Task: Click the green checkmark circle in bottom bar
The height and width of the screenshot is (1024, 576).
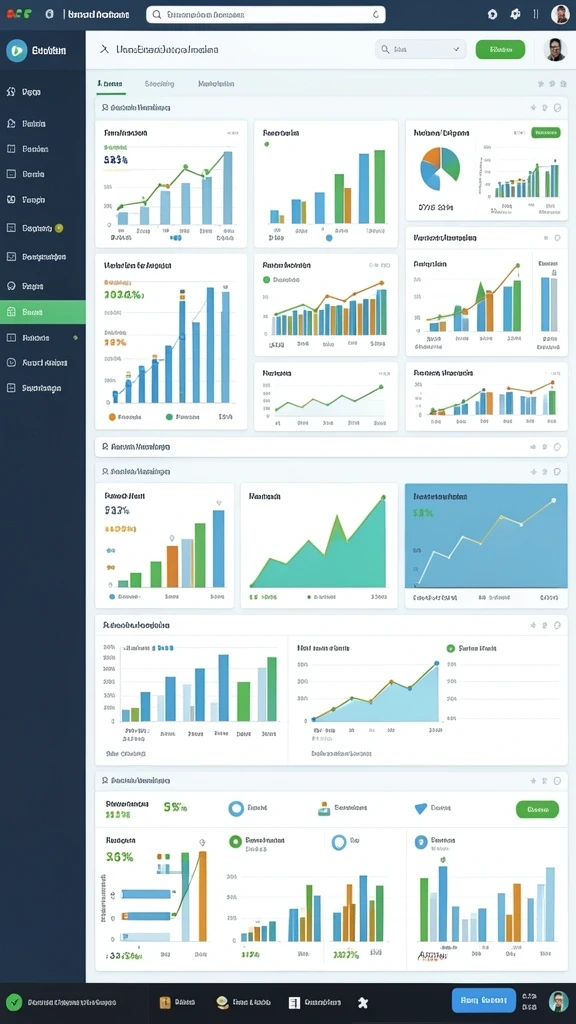Action: point(14,1001)
